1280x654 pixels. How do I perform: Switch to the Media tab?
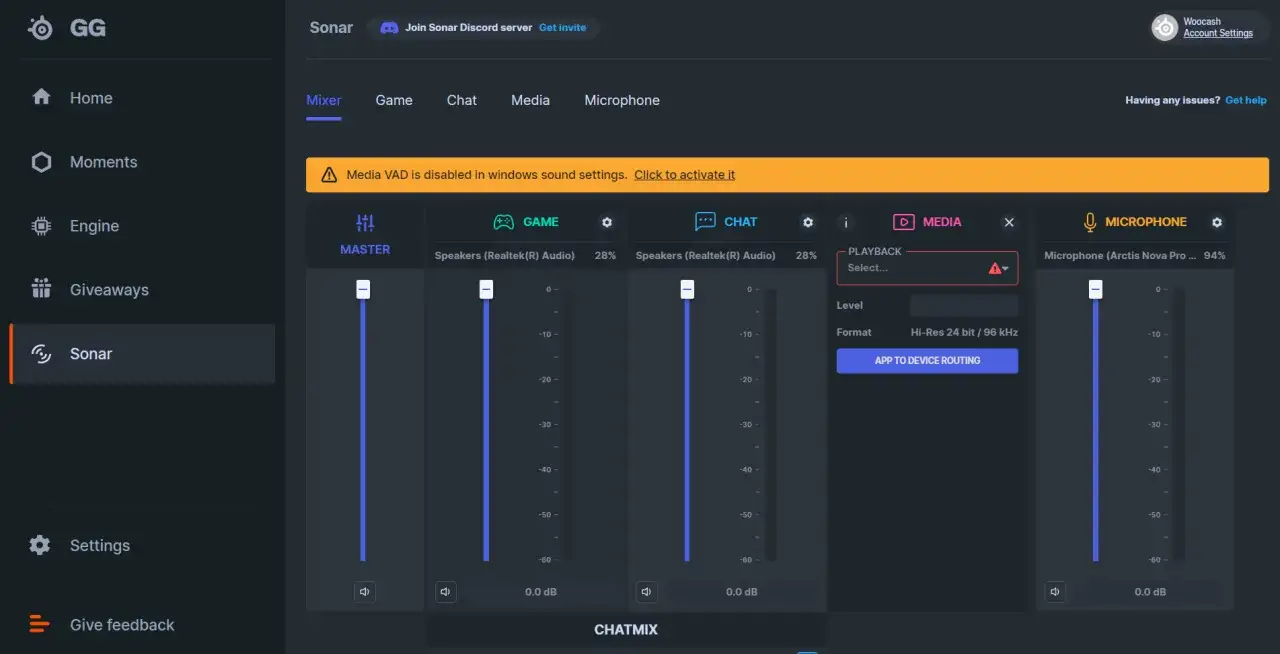530,100
